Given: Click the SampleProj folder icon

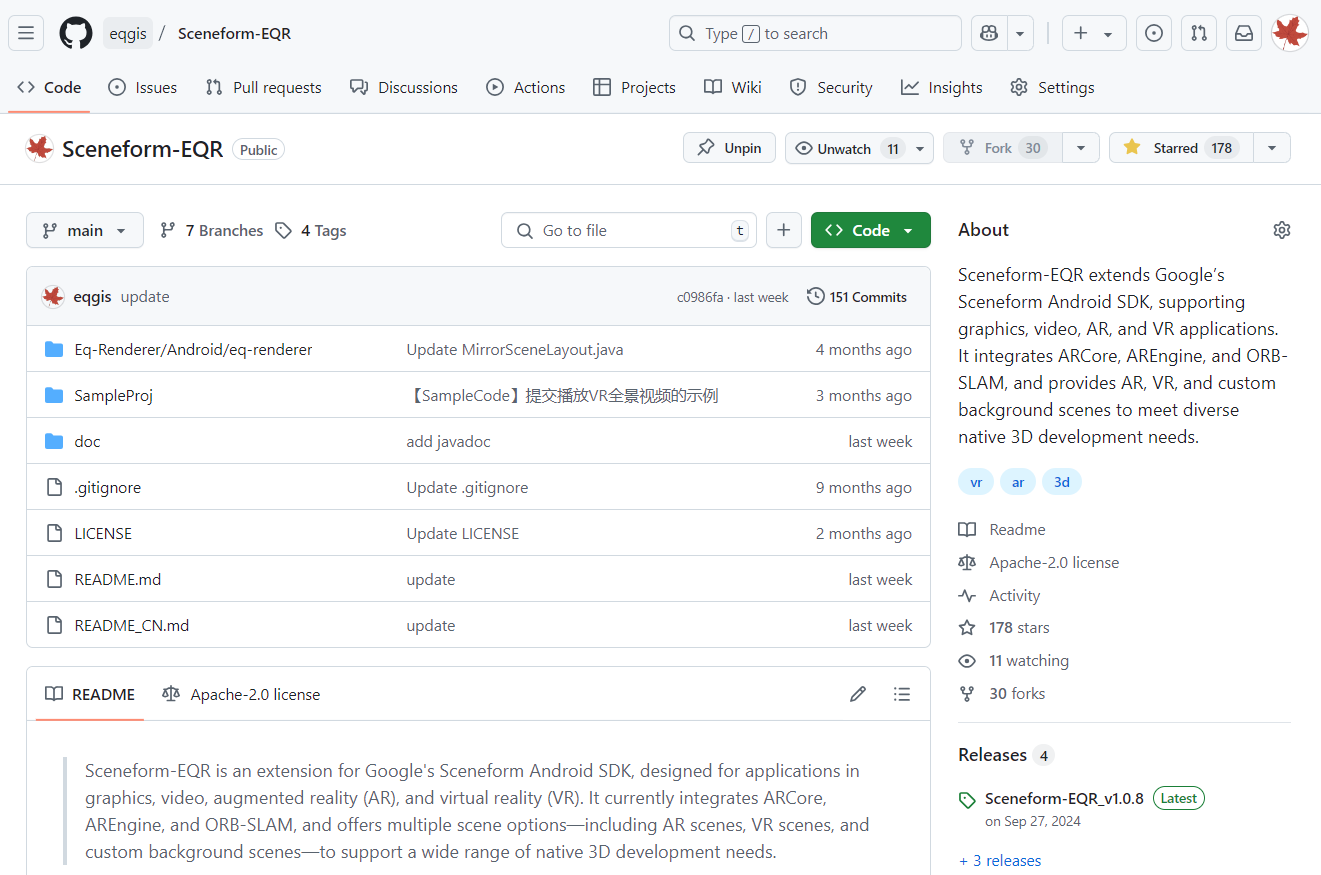Looking at the screenshot, I should click(55, 395).
